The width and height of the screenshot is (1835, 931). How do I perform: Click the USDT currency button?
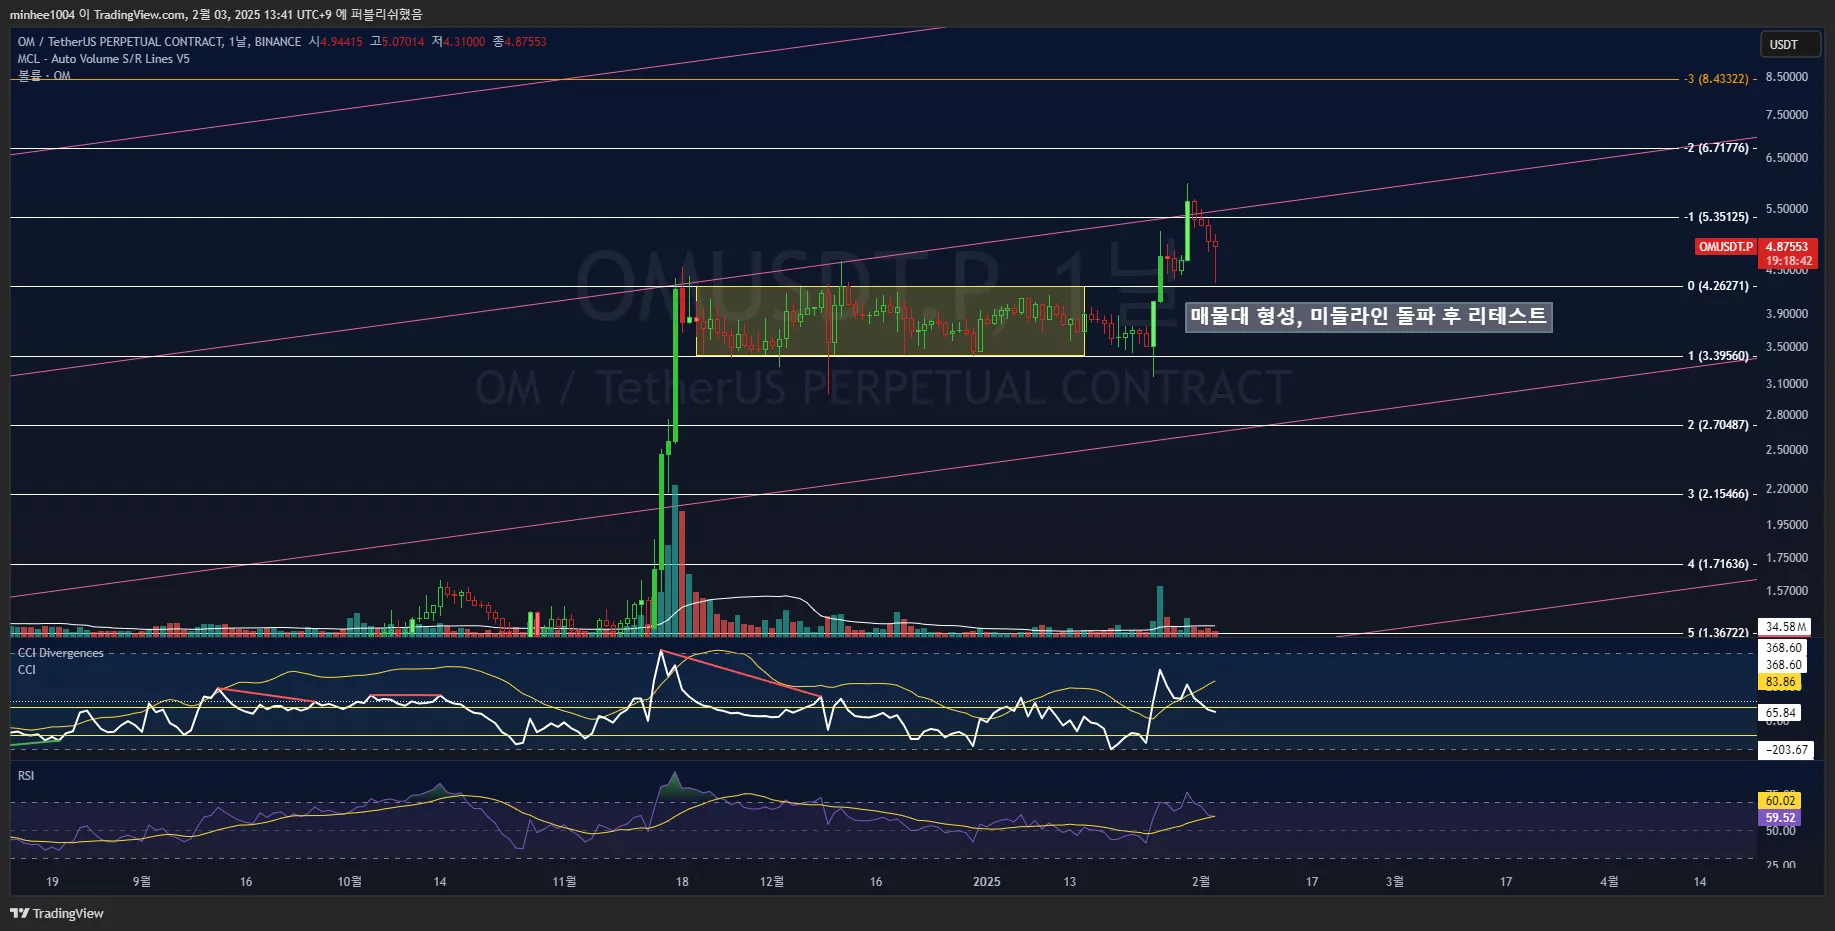click(1790, 44)
